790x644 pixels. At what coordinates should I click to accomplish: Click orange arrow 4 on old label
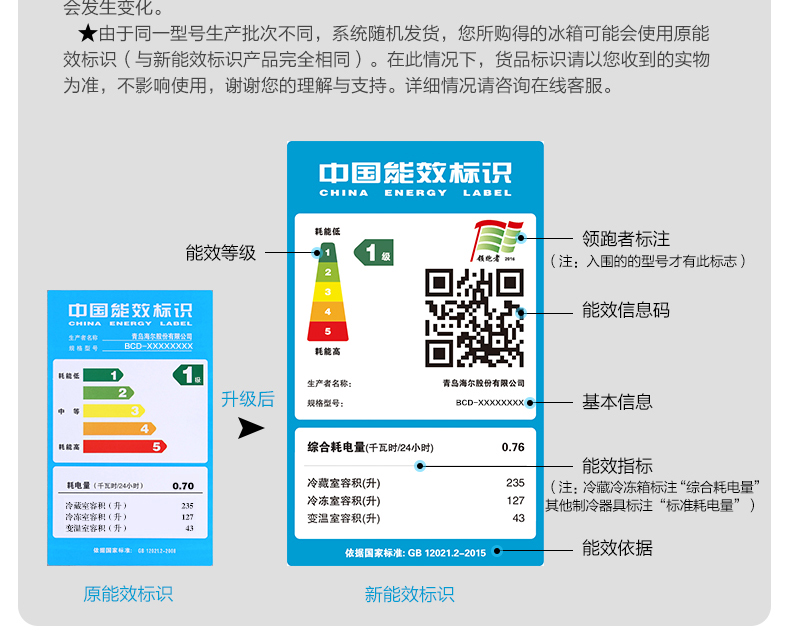(119, 428)
